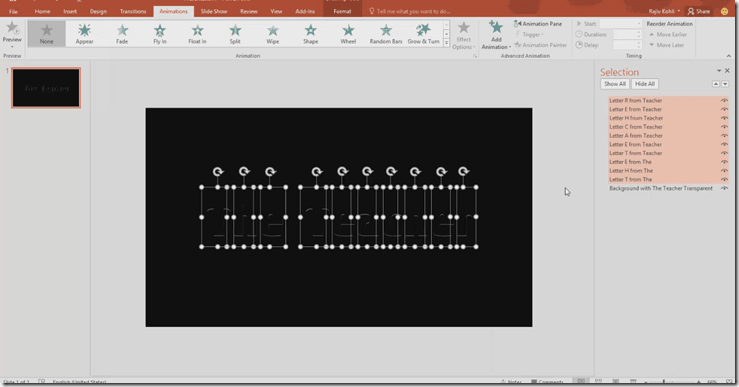Click the smiley feedback icon

pyautogui.click(x=724, y=11)
